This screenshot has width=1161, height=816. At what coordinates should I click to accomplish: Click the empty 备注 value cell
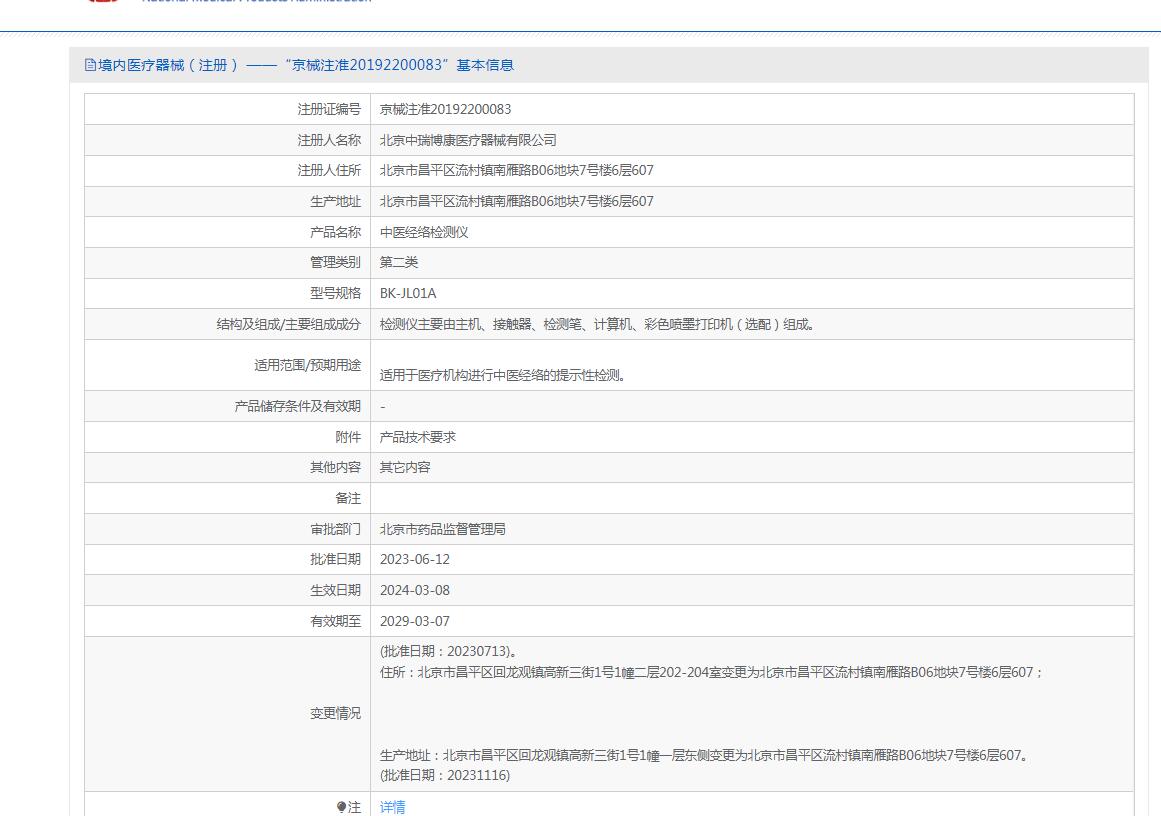pos(752,498)
